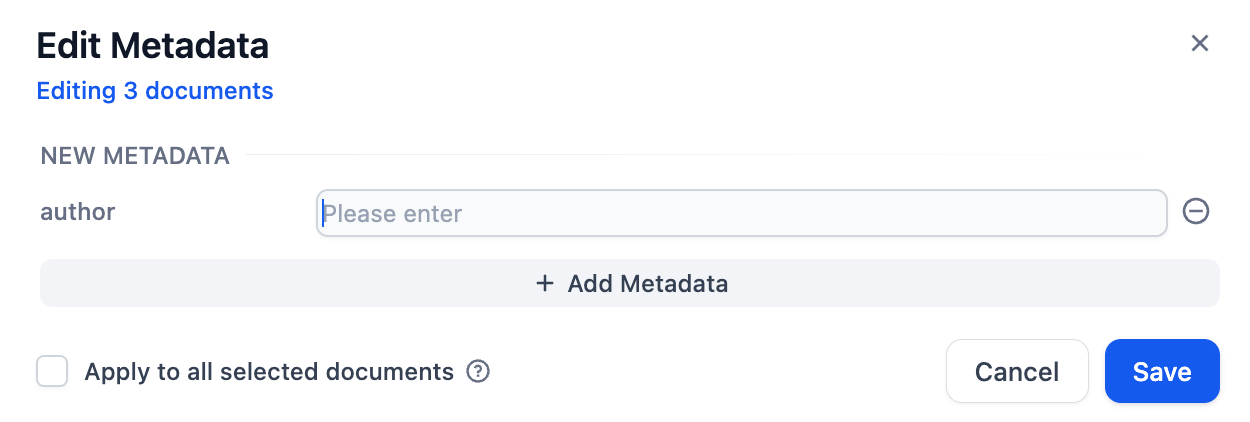Click the "Apply to all selected documents" label
1250x422 pixels.
pos(269,372)
